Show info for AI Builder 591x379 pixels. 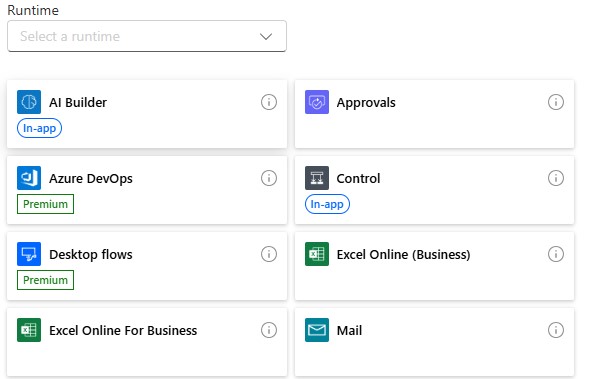coord(269,102)
